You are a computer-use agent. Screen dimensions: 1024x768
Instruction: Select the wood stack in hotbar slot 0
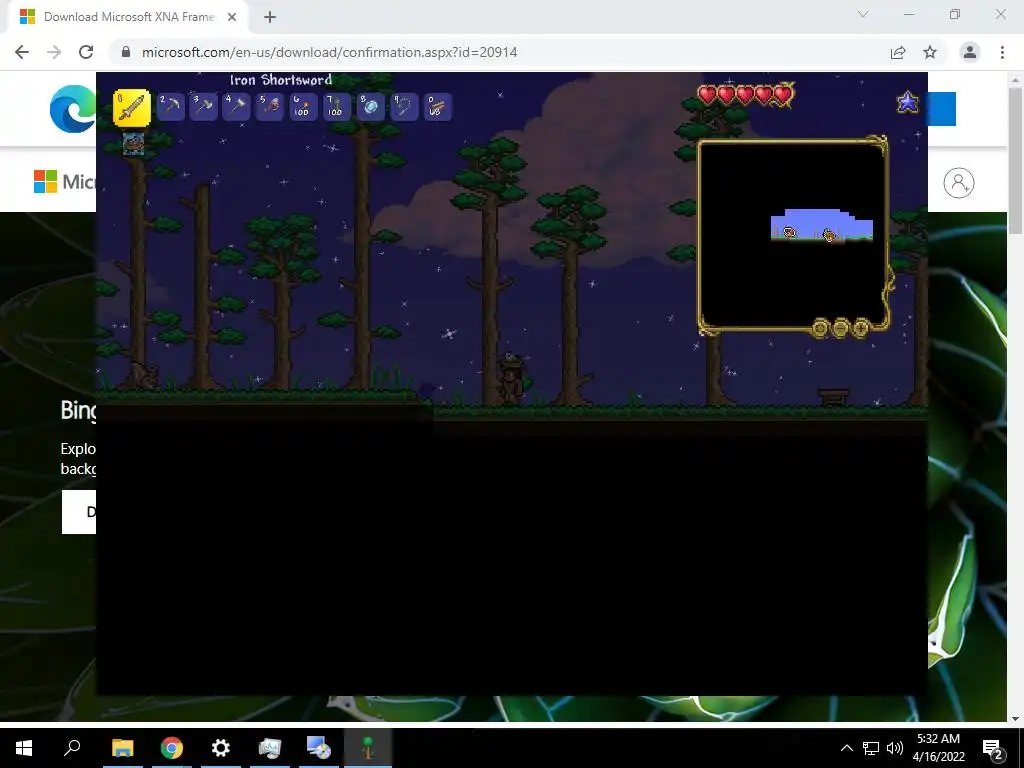(x=437, y=107)
